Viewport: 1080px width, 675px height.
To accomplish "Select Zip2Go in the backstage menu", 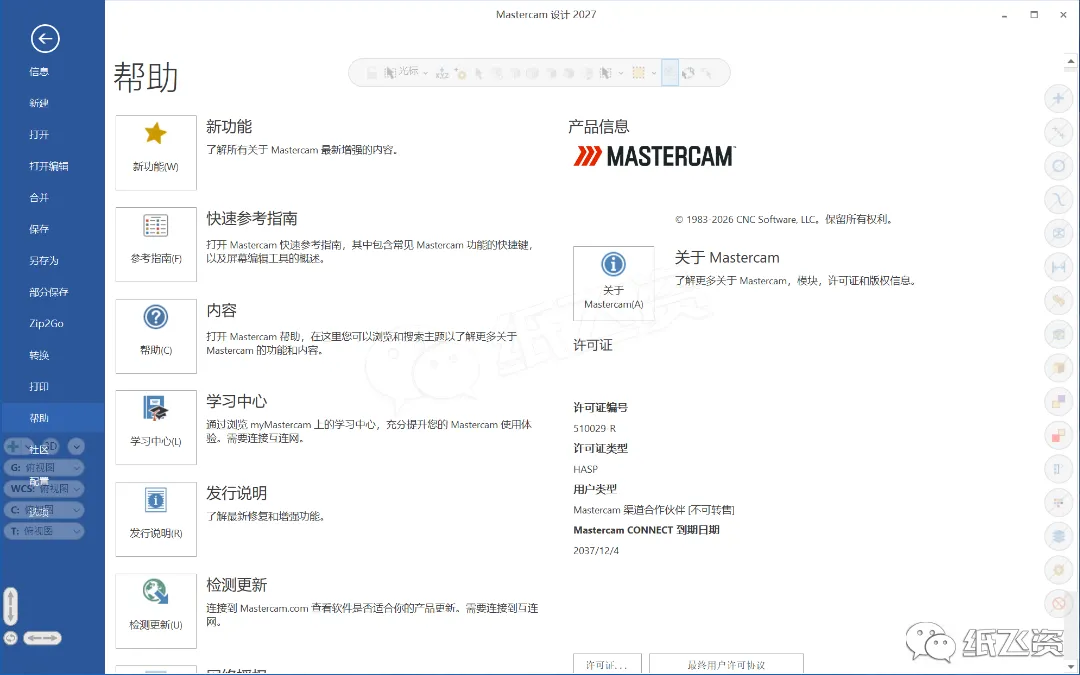I will coord(46,323).
